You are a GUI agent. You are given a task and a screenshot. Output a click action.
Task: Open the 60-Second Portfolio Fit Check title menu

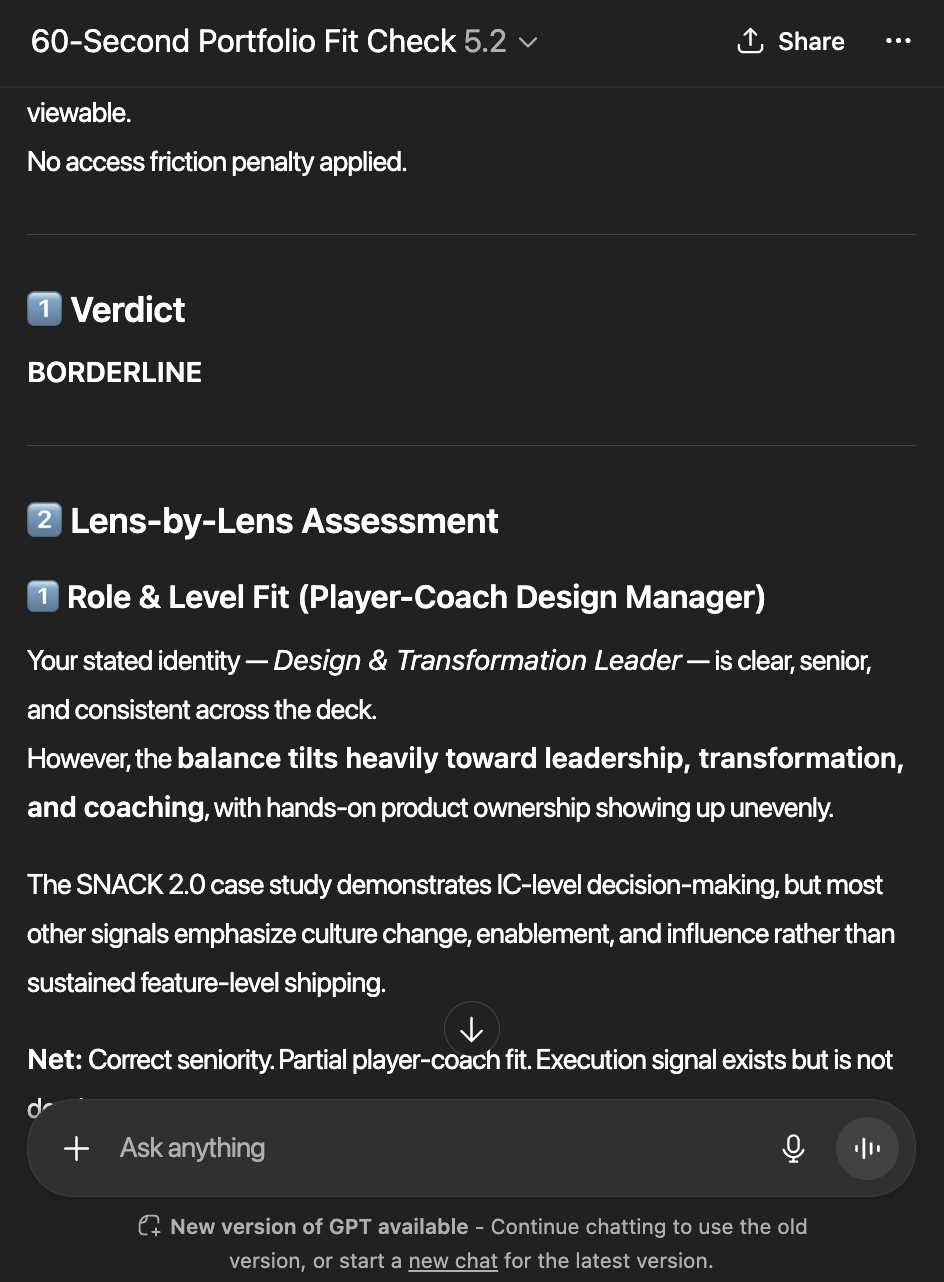243,42
